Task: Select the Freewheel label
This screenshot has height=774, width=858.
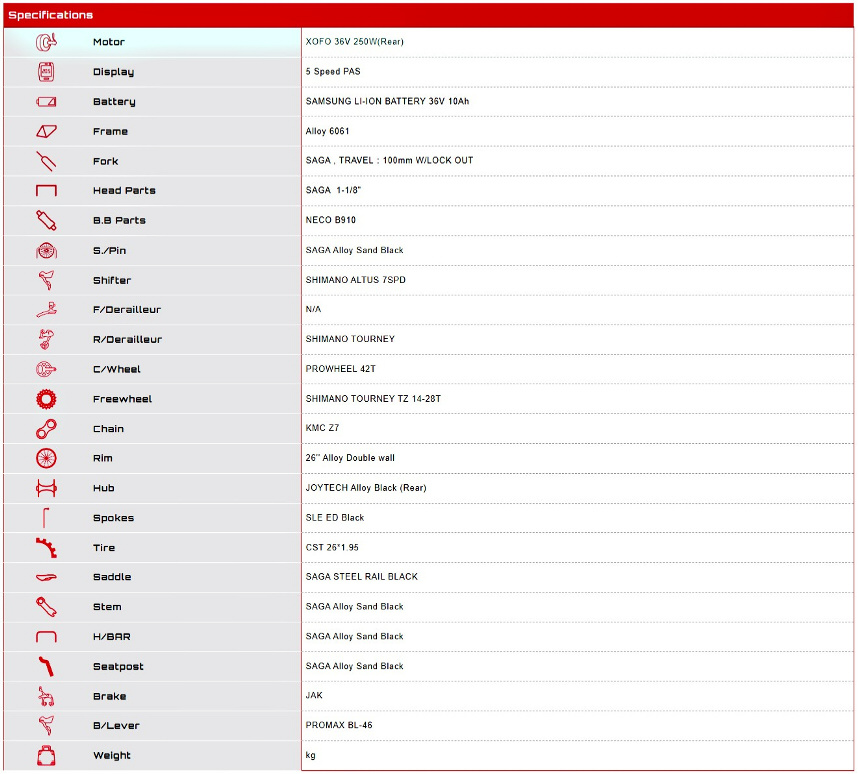Action: point(123,399)
